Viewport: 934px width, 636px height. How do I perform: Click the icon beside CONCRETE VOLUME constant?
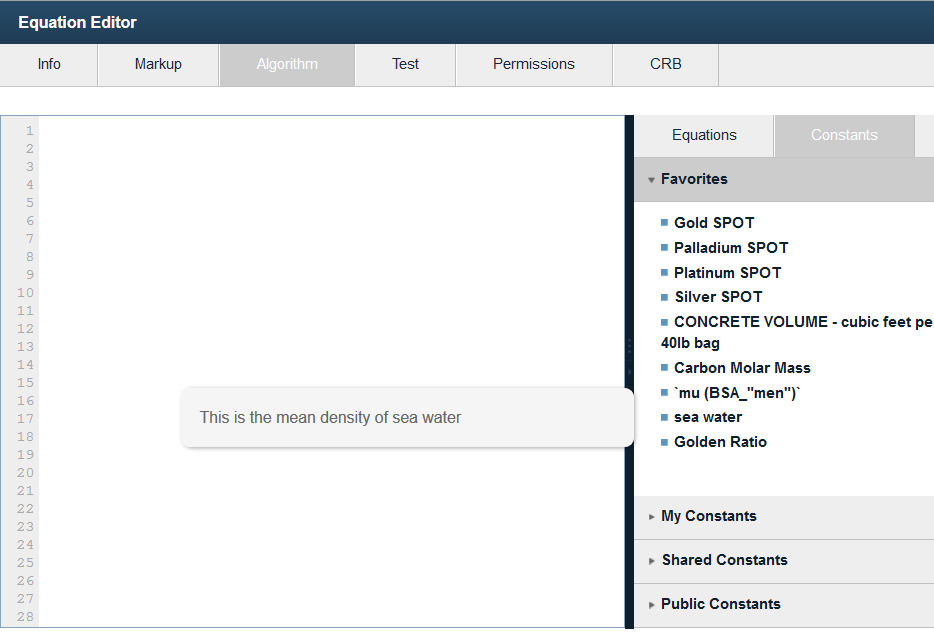(665, 321)
